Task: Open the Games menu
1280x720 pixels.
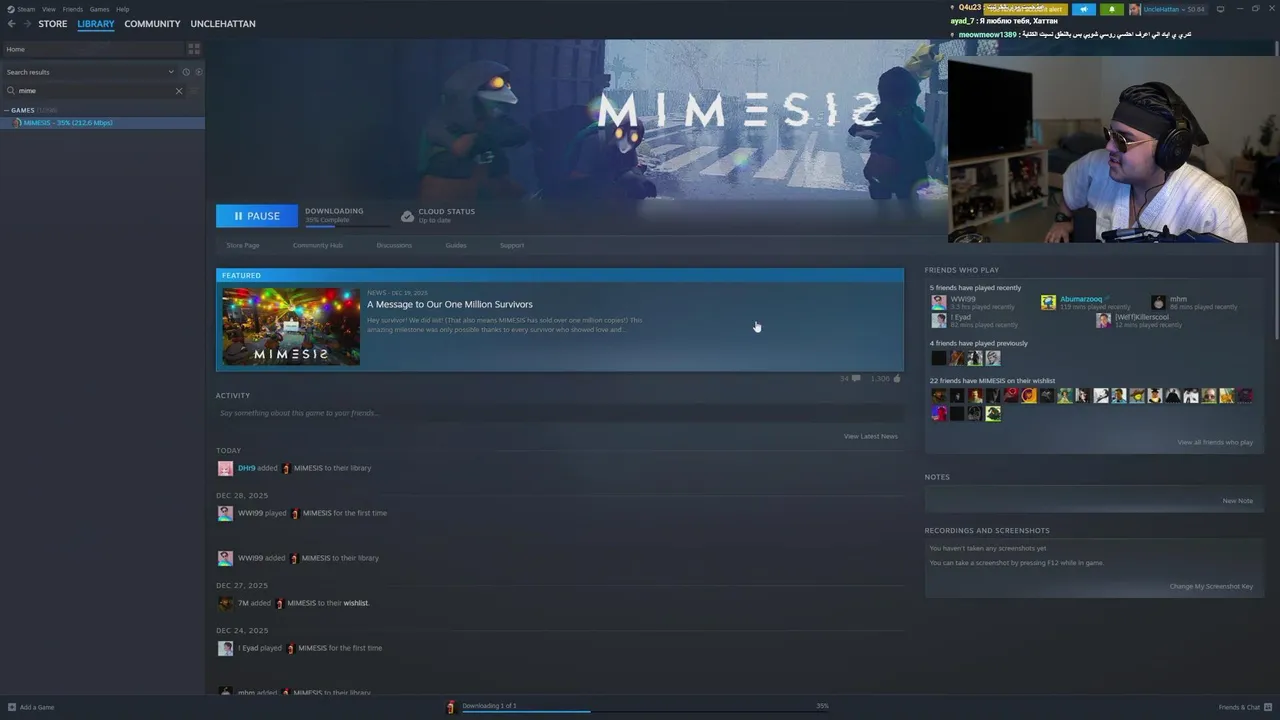Action: pos(99,9)
